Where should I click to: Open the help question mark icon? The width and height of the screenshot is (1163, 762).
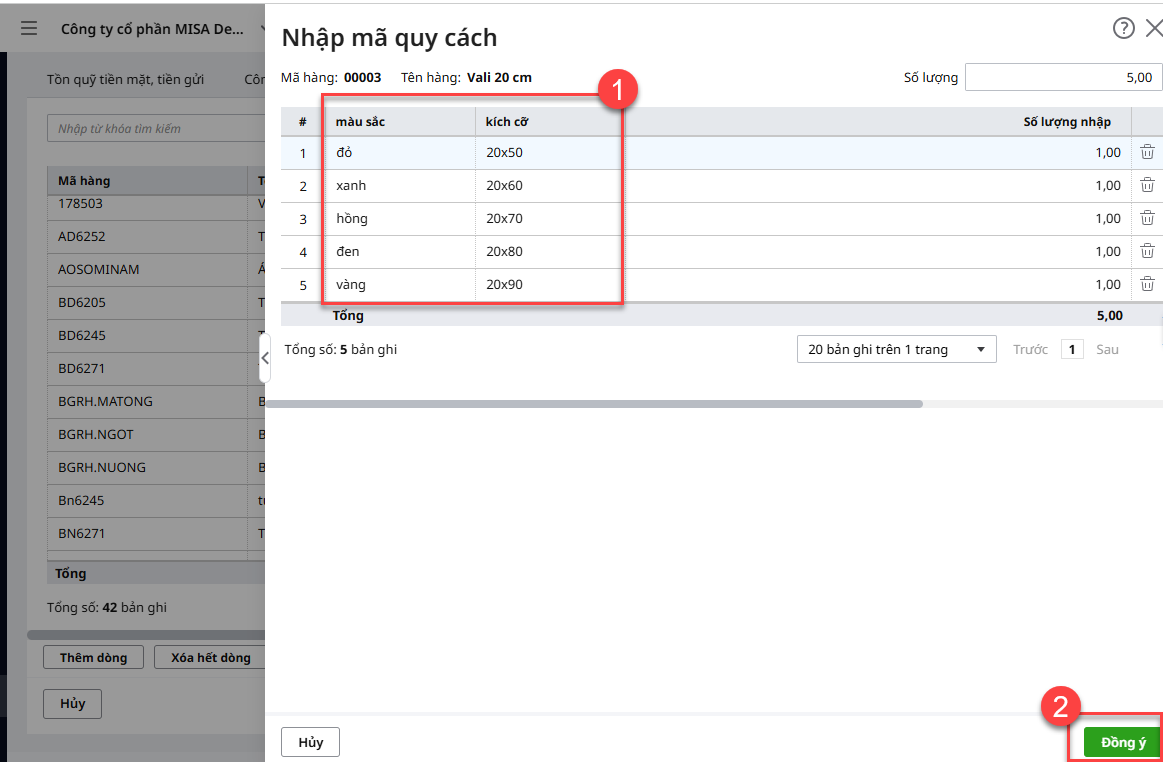pyautogui.click(x=1123, y=28)
